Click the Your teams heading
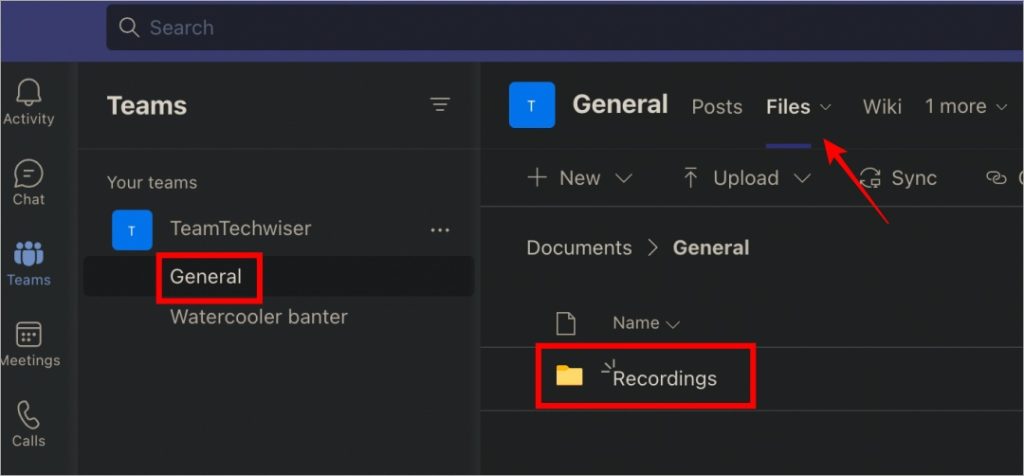Image resolution: width=1024 pixels, height=476 pixels. pos(152,182)
